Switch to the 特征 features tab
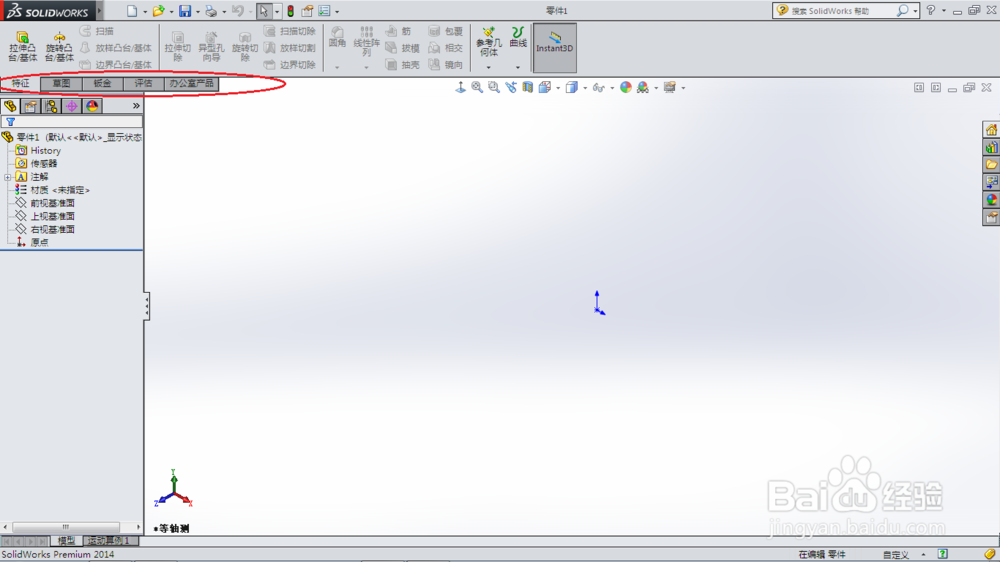Viewport: 1000px width, 562px height. click(20, 84)
